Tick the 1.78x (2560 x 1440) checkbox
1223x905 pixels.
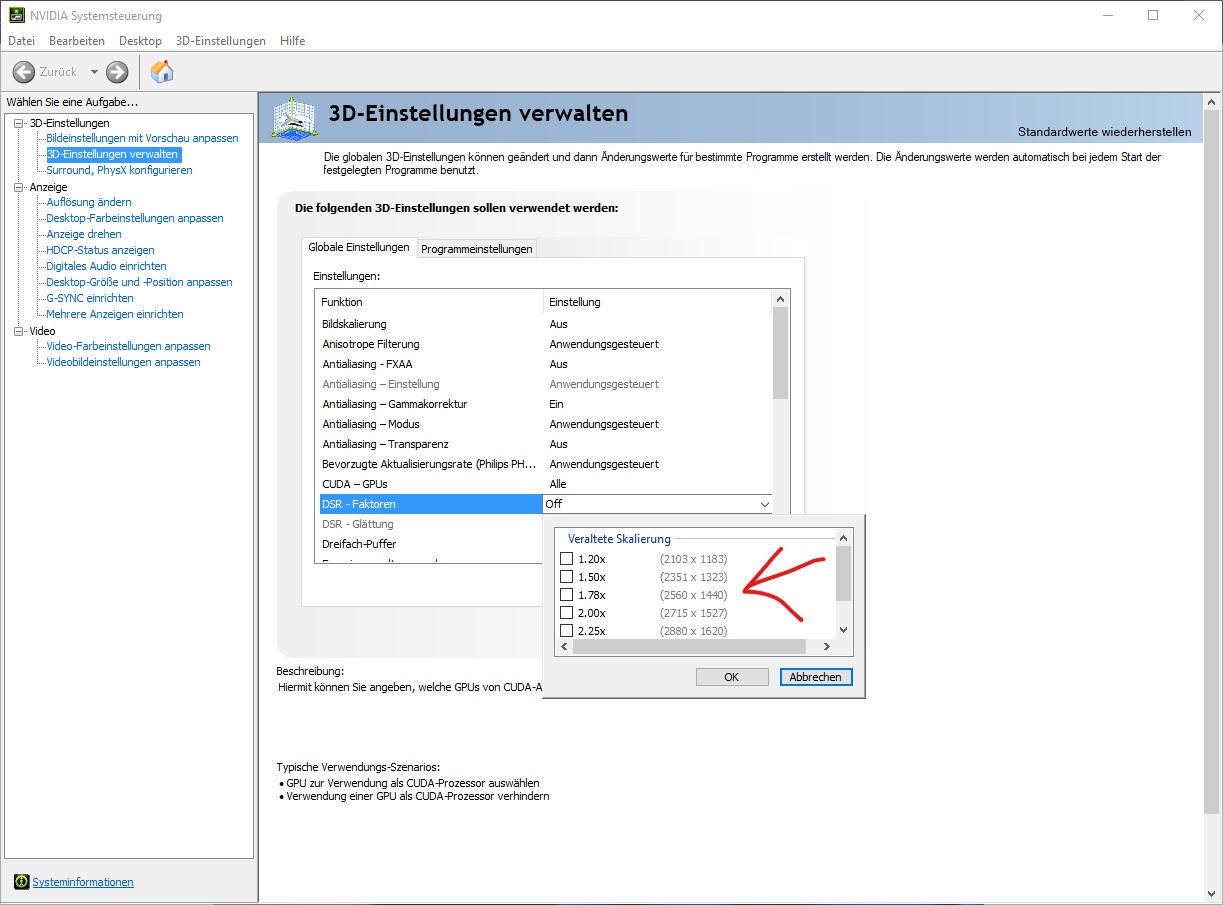(x=567, y=595)
